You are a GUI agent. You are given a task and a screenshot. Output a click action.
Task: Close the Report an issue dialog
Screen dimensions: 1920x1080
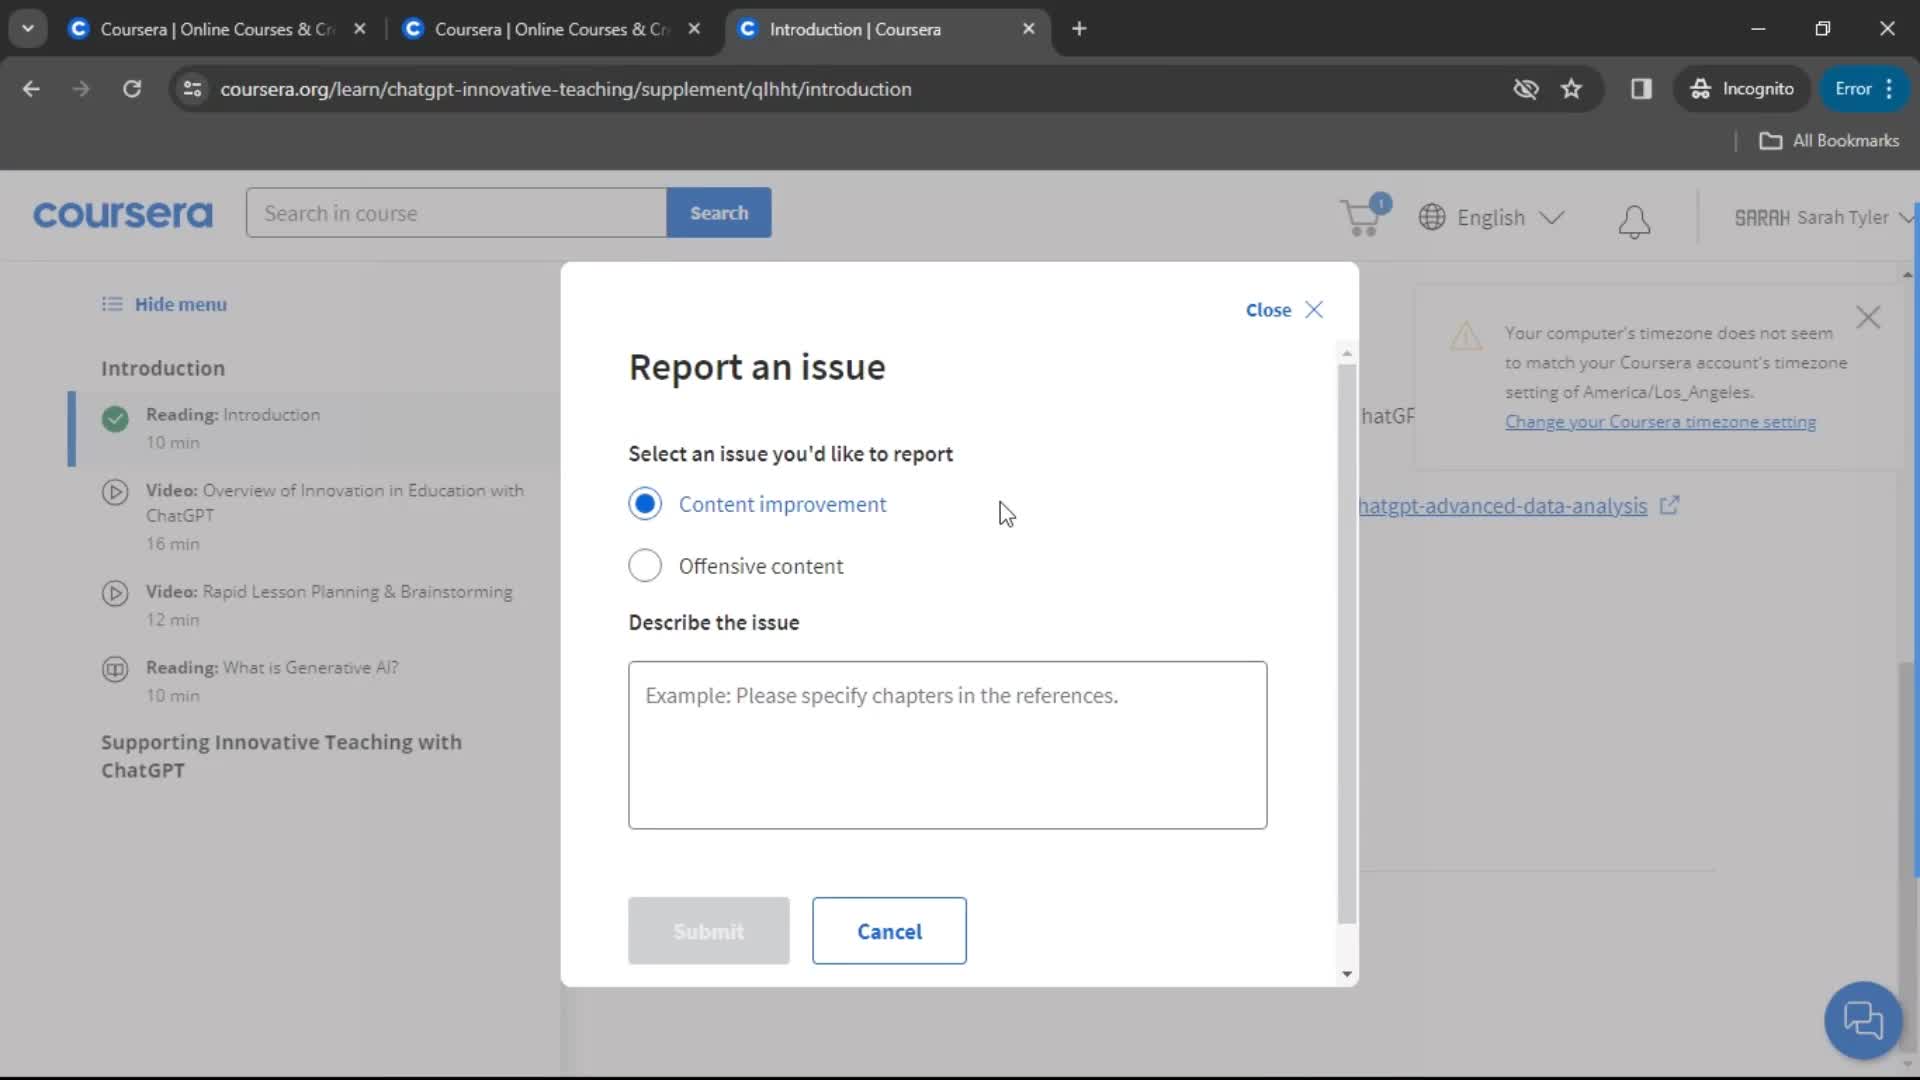coord(1313,309)
